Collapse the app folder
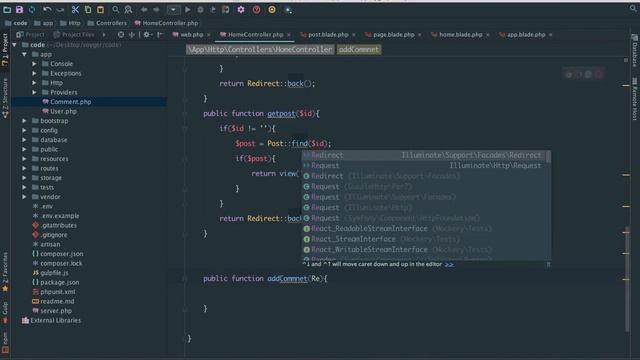Screen dimensions: 640x360 [24, 54]
